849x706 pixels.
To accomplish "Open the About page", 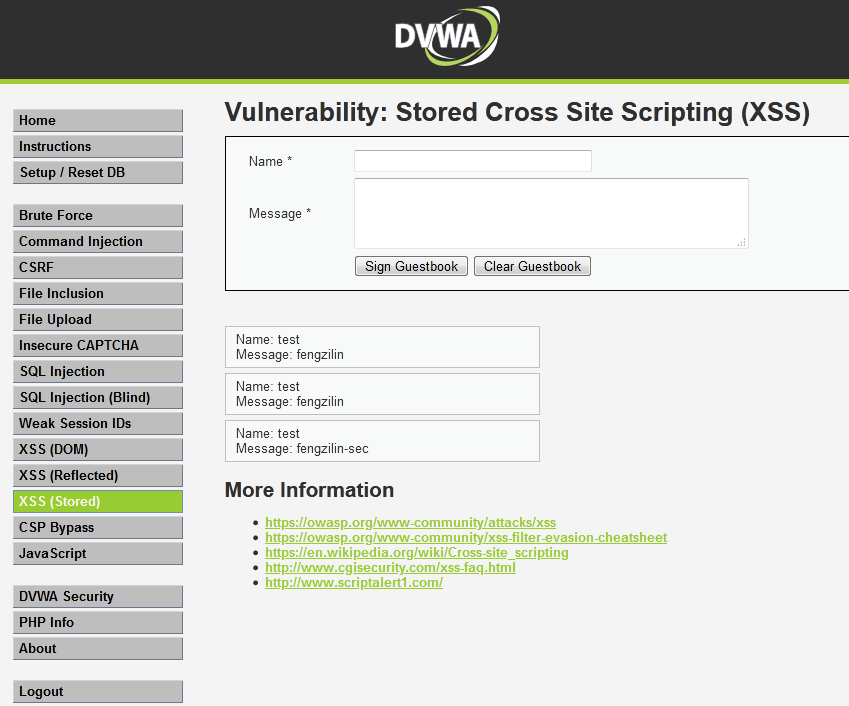I will click(x=98, y=649).
